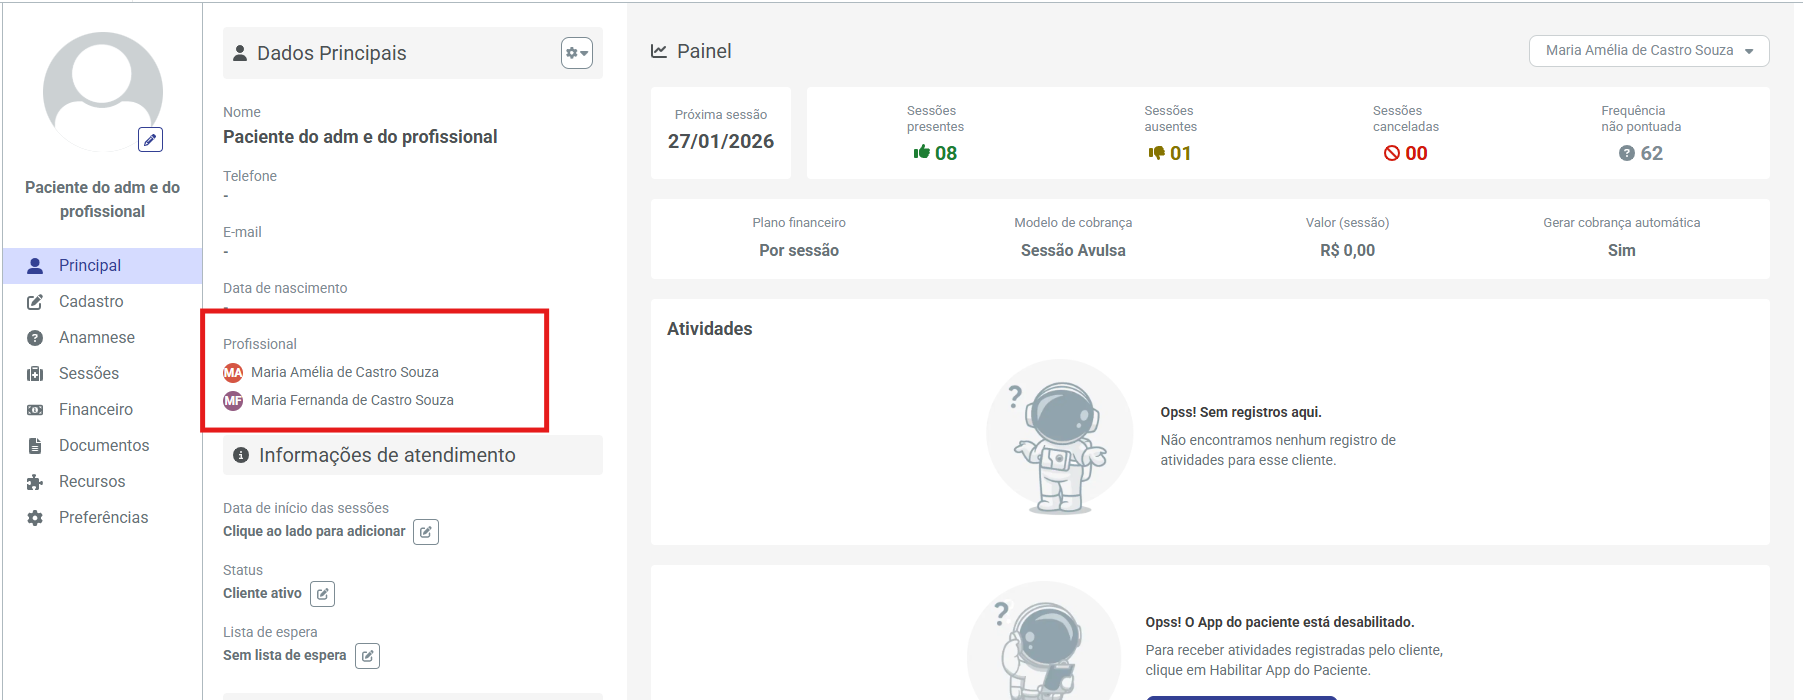Click the Documentos file icon
Image resolution: width=1803 pixels, height=700 pixels.
click(35, 446)
